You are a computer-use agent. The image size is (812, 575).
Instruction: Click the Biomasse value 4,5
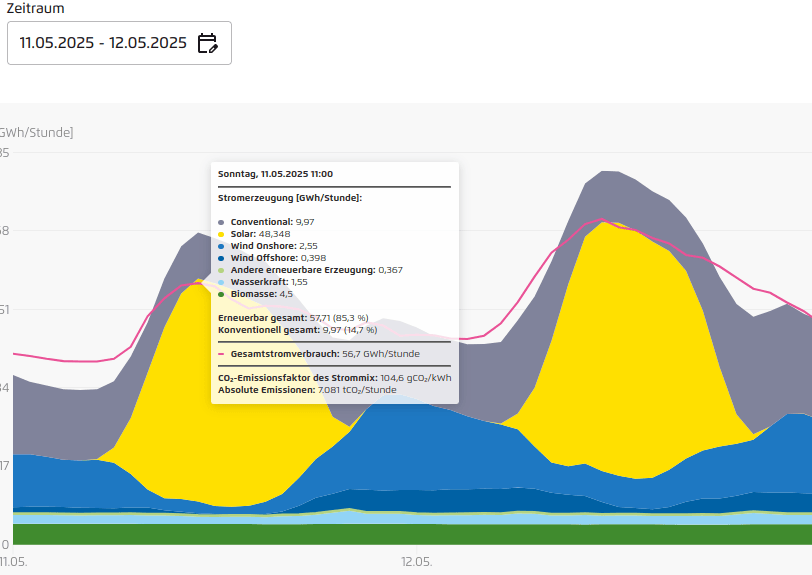[x=286, y=294]
